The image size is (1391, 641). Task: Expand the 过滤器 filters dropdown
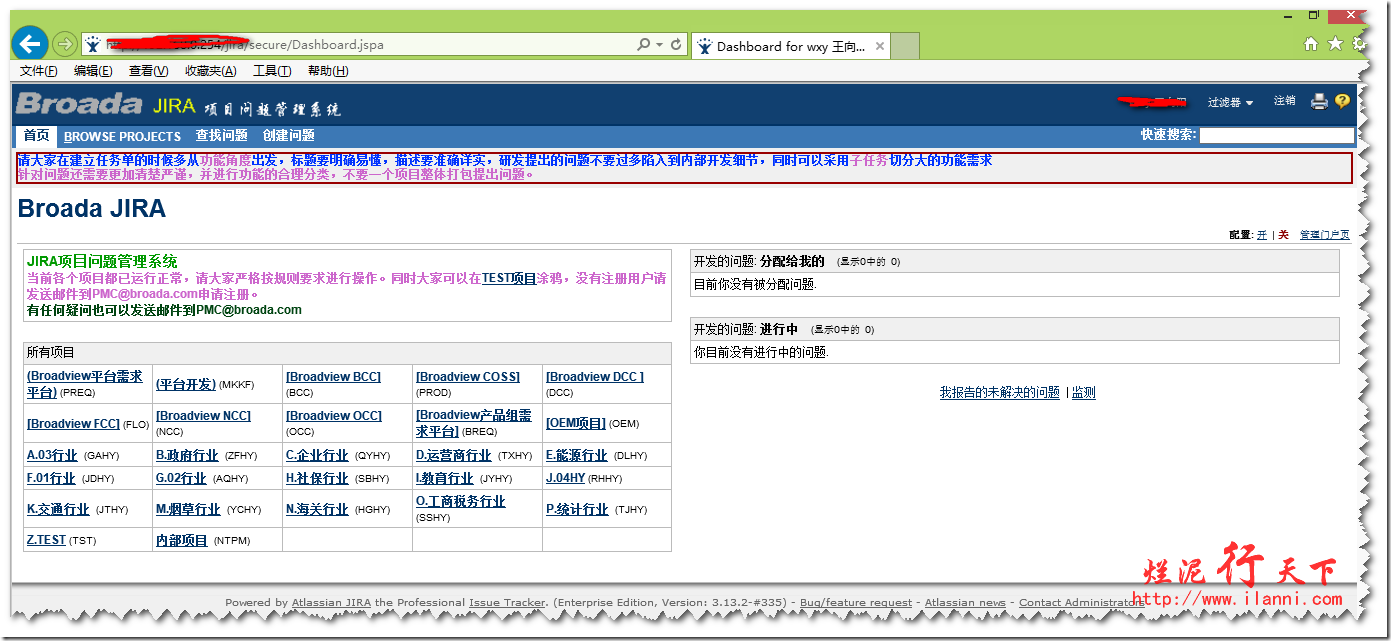1230,102
